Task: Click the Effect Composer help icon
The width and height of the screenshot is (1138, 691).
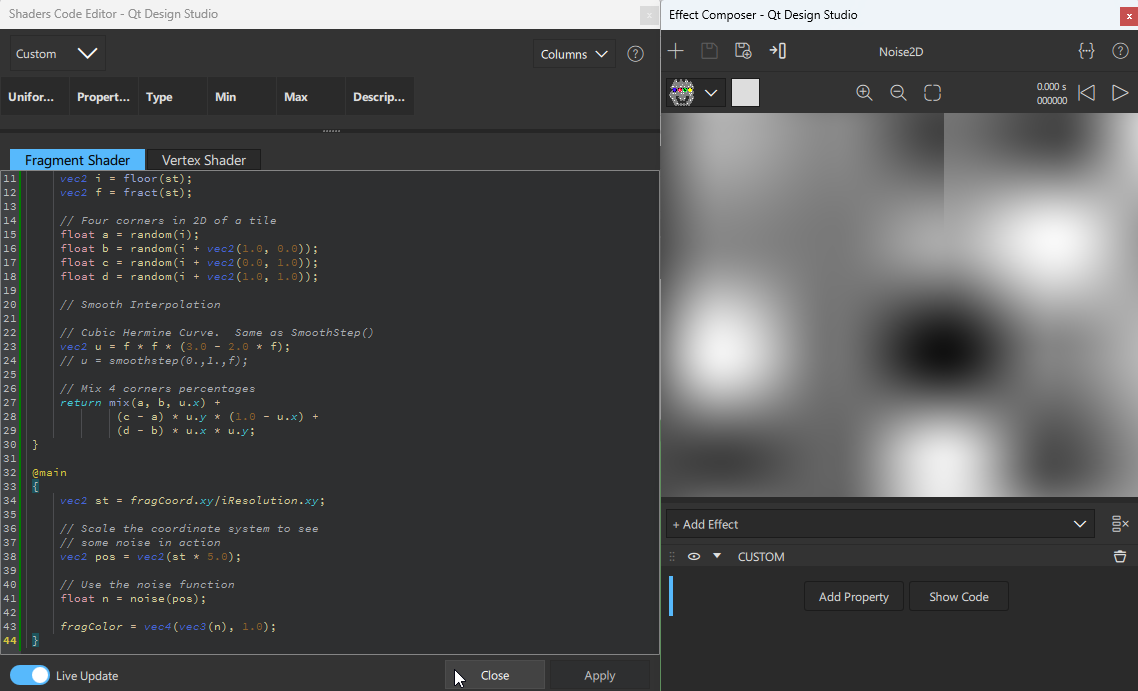Action: pos(1120,50)
